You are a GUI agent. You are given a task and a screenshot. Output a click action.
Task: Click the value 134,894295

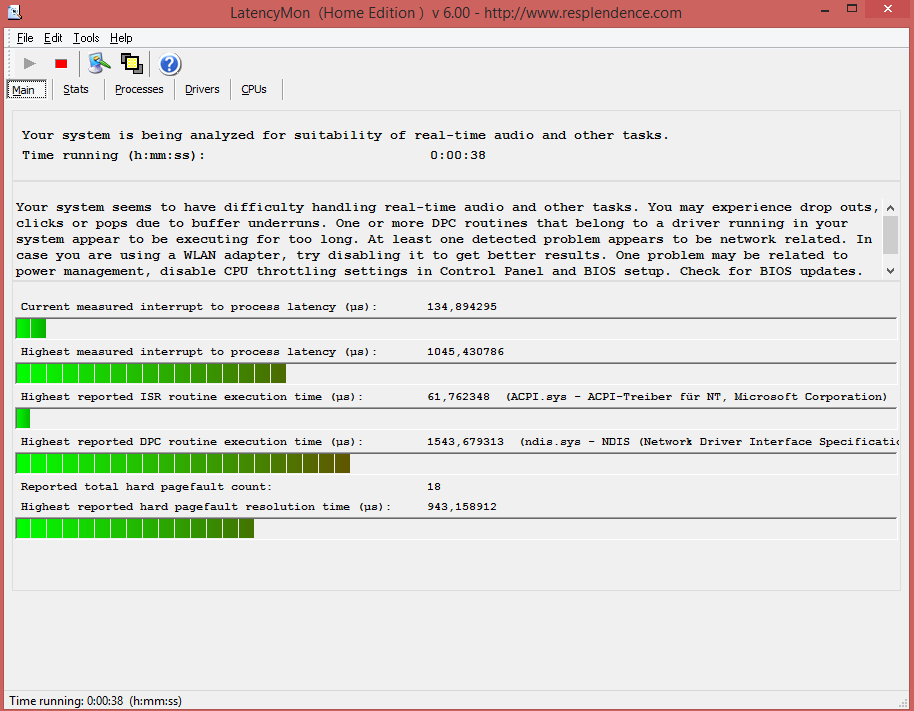(x=462, y=307)
